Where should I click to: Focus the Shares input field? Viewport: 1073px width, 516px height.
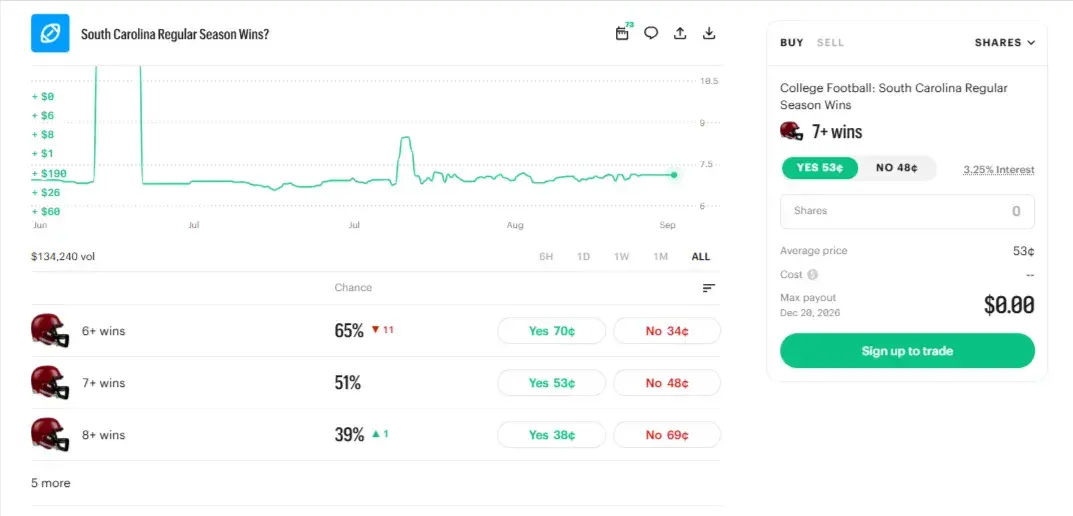tap(907, 211)
